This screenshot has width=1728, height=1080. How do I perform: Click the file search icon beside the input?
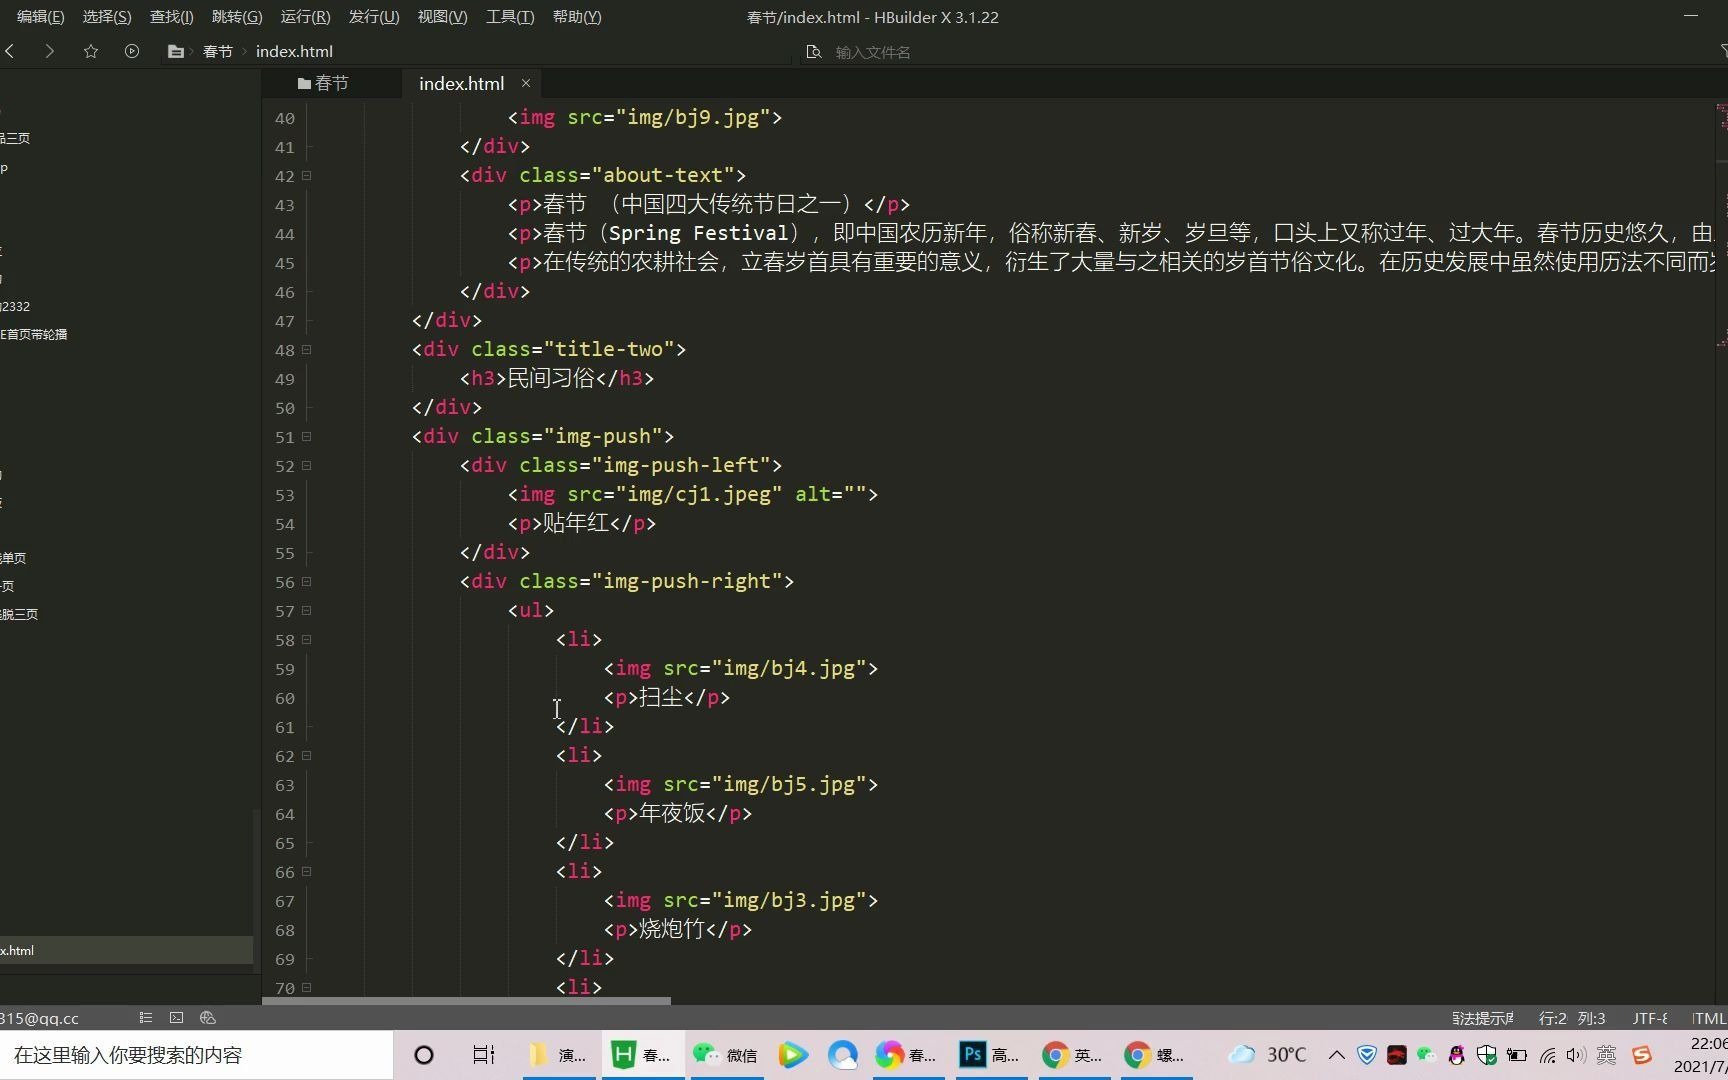click(814, 52)
